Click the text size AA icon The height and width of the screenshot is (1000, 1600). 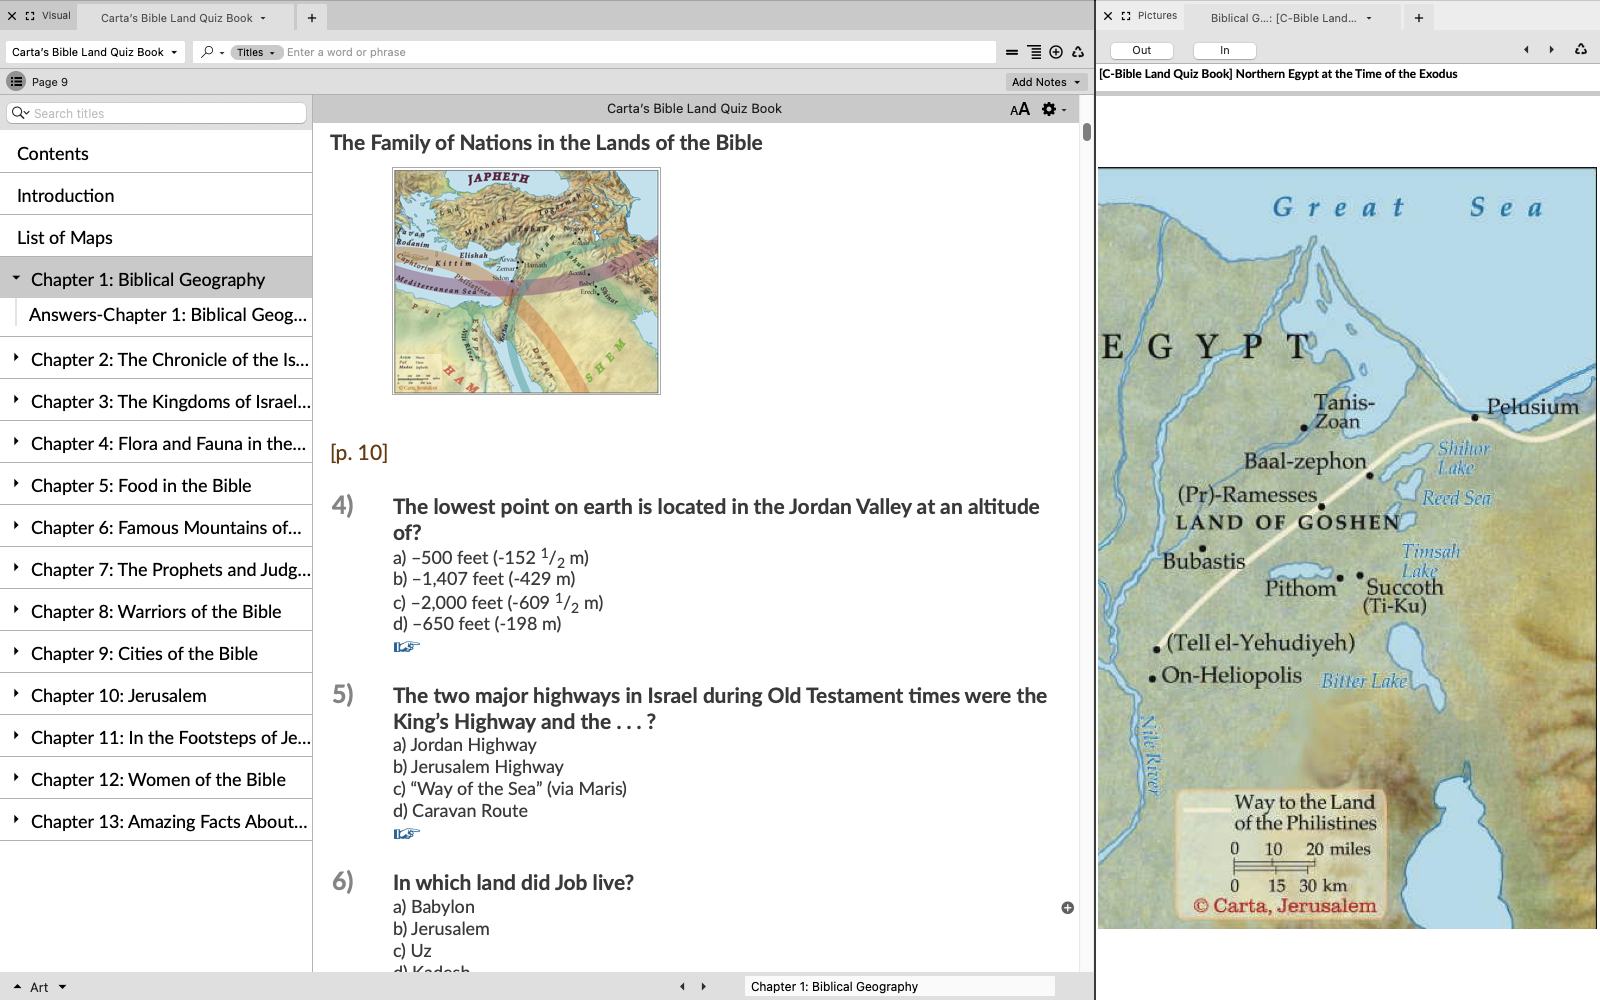pyautogui.click(x=1019, y=109)
